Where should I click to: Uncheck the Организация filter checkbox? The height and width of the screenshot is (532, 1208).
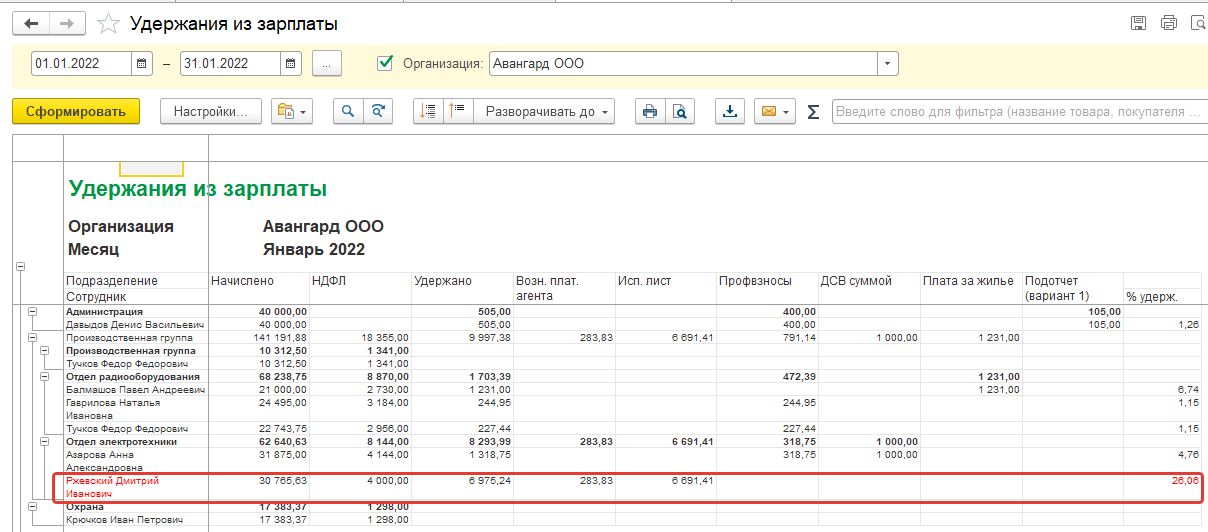[385, 63]
